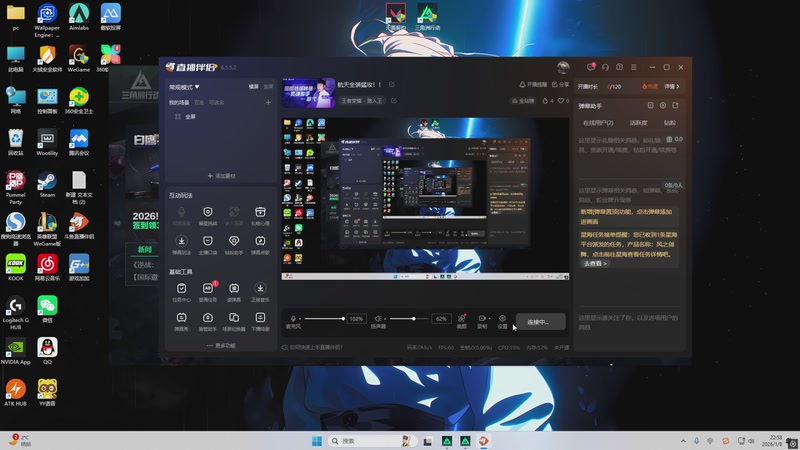Open 录制 dropdown arrow
This screenshot has width=800, height=450.
489,318
